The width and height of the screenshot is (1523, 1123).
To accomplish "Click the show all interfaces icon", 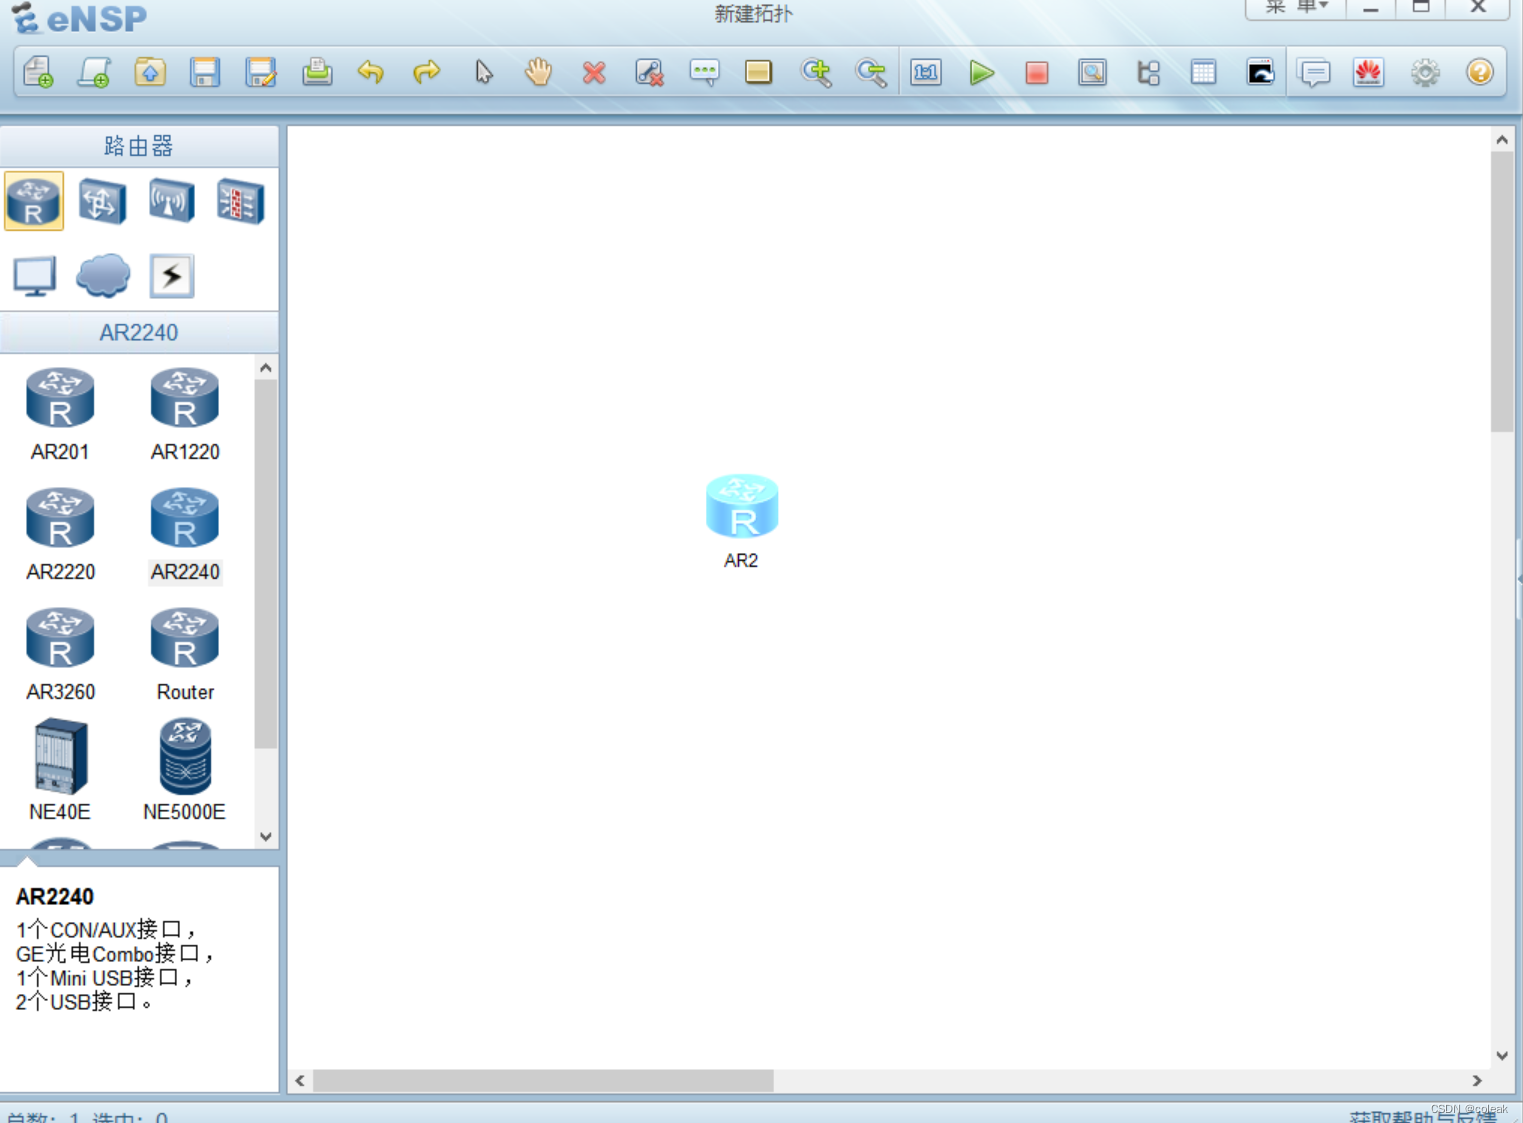I will point(1148,72).
